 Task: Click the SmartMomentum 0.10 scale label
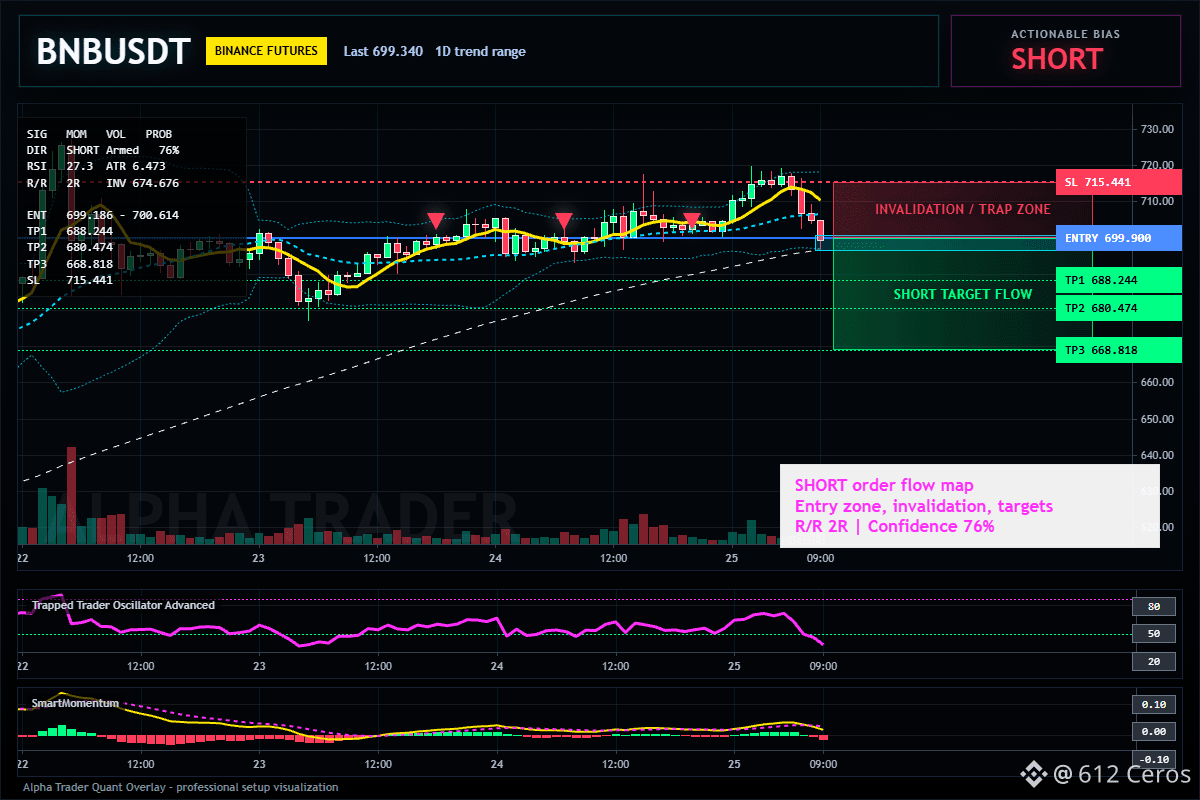point(1153,704)
